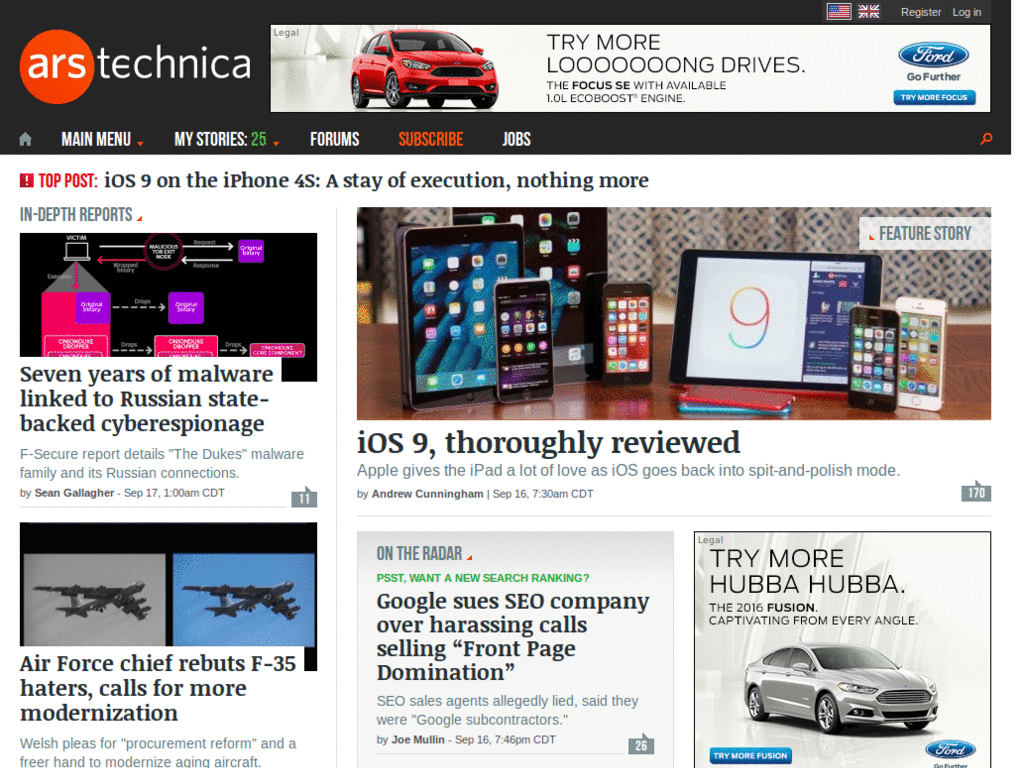Click the Ars Technica logo
This screenshot has height=768, width=1024.
click(136, 66)
